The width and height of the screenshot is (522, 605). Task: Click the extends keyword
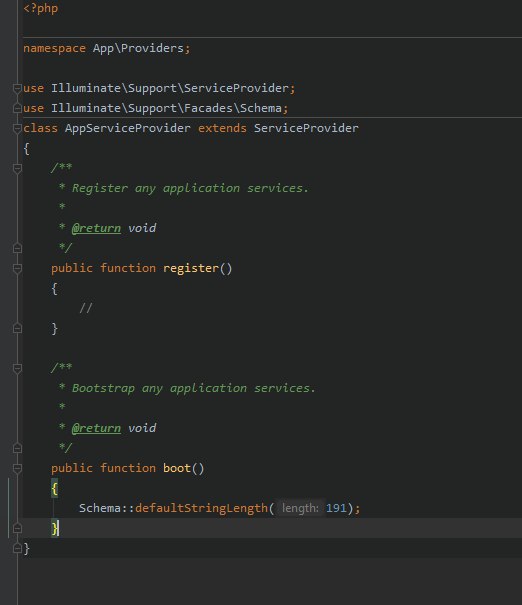tap(222, 128)
